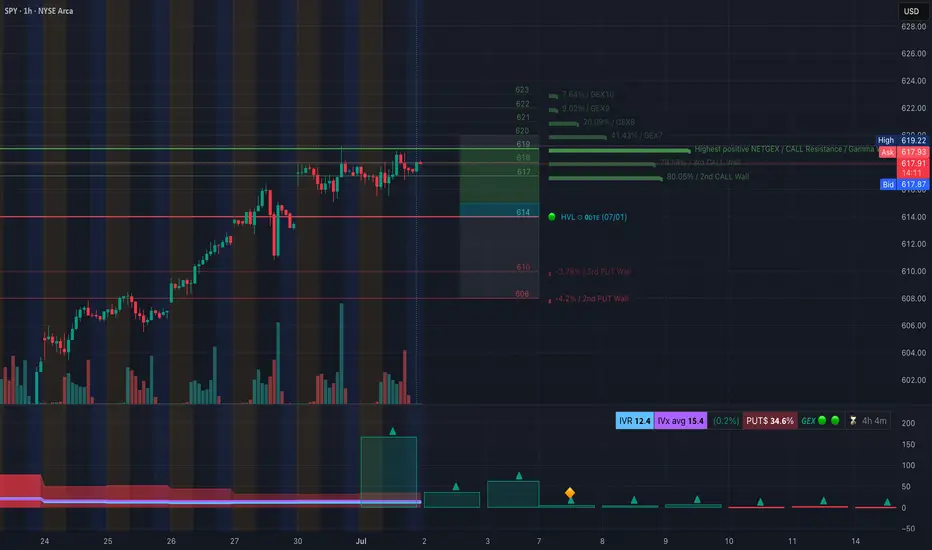Viewport: 932px width, 550px height.
Task: Click the 11 date label on time axis
Action: click(792, 541)
